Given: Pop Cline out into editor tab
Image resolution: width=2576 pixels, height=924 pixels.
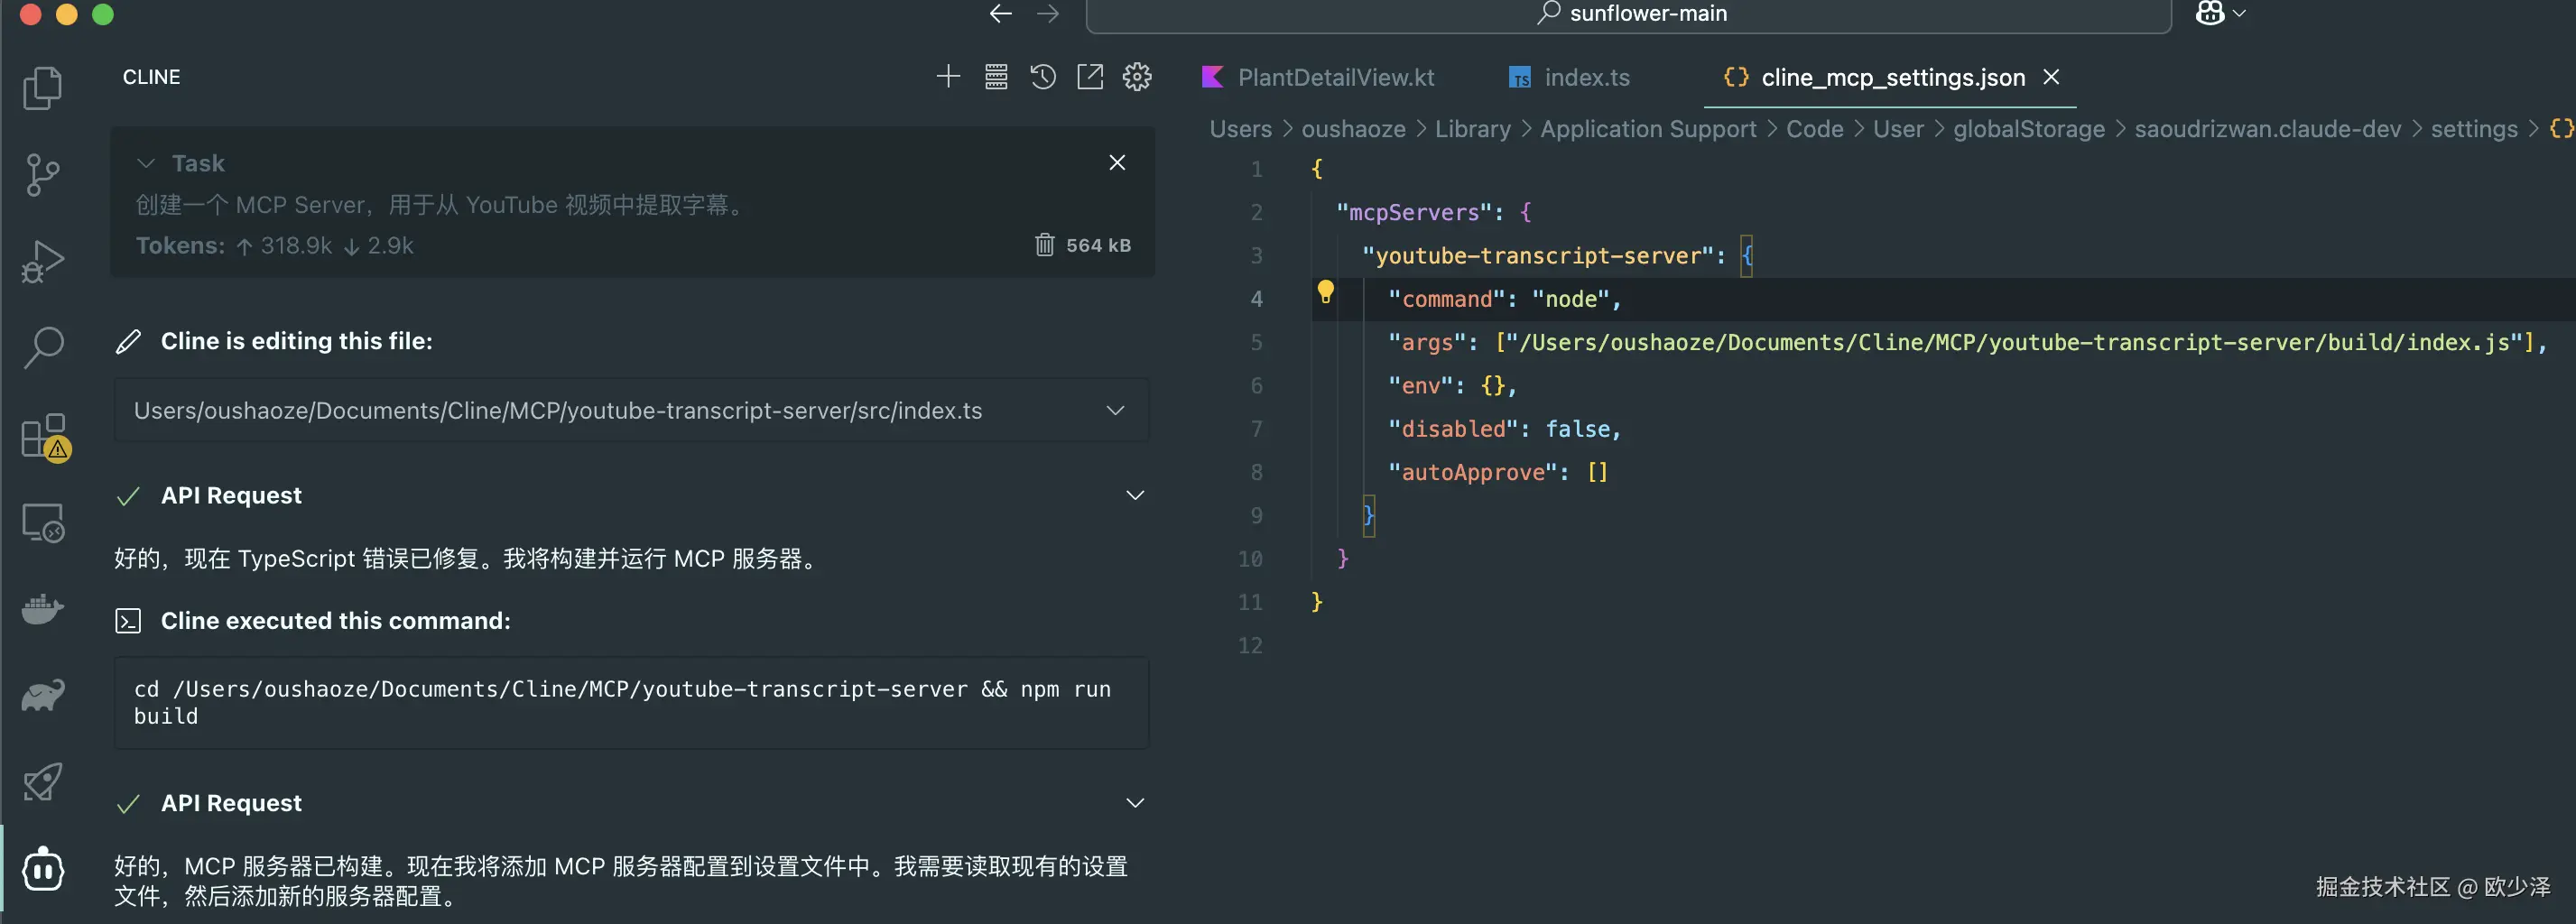Looking at the screenshot, I should point(1090,77).
